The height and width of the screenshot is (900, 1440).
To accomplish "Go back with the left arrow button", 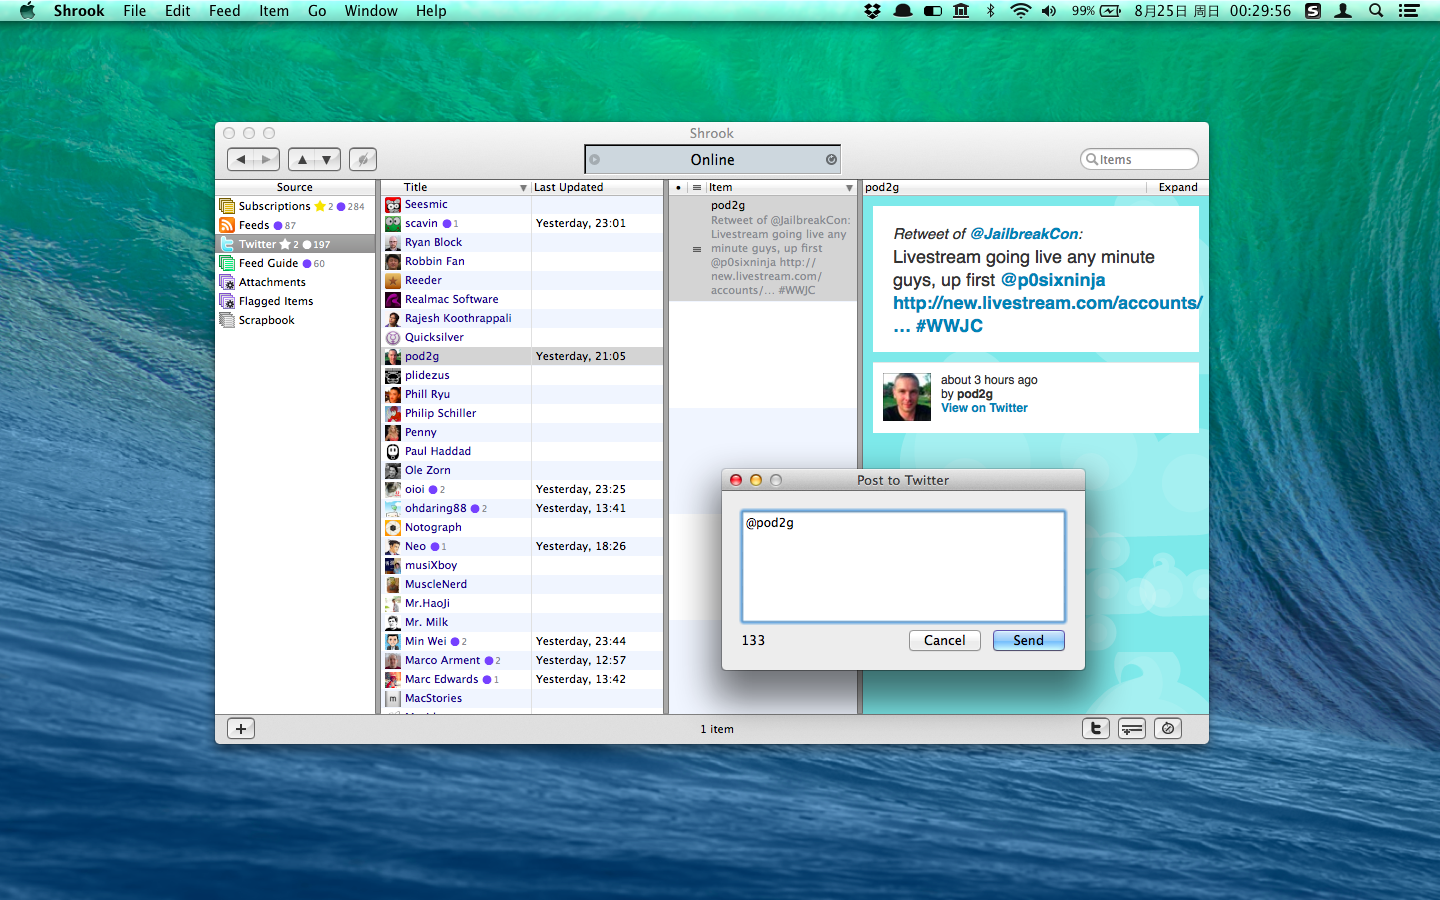I will point(241,159).
